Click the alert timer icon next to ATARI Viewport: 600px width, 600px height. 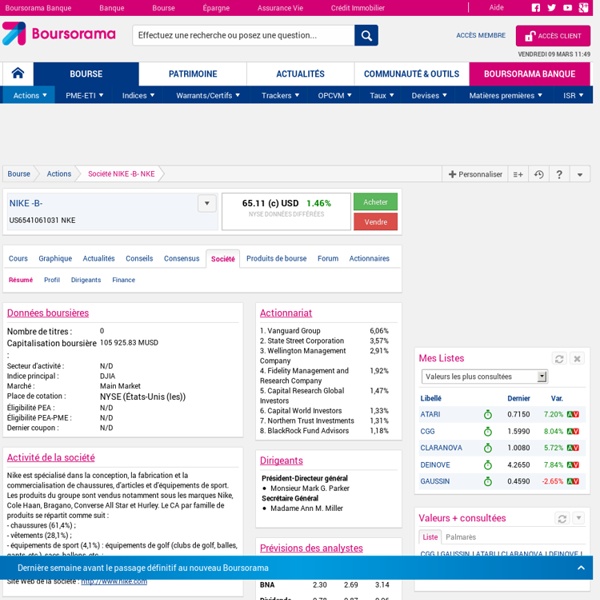pyautogui.click(x=488, y=414)
